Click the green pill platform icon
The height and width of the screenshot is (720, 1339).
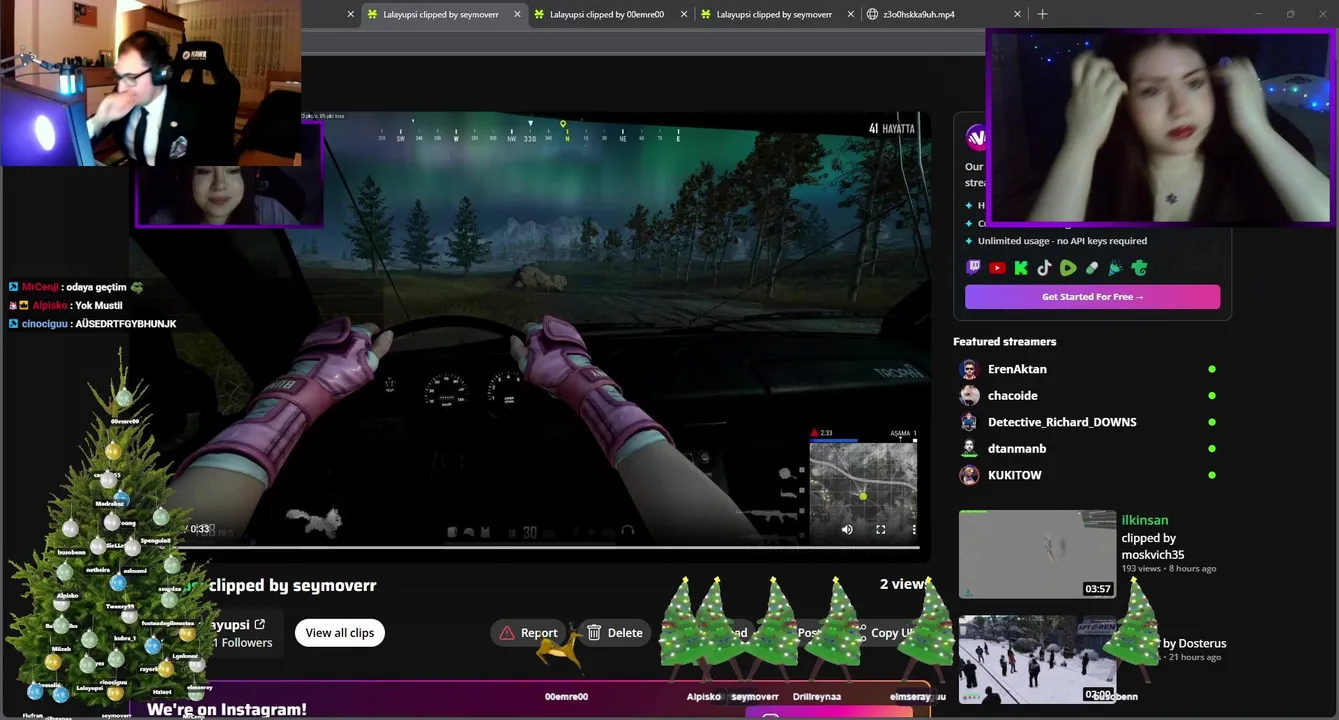tap(1092, 268)
